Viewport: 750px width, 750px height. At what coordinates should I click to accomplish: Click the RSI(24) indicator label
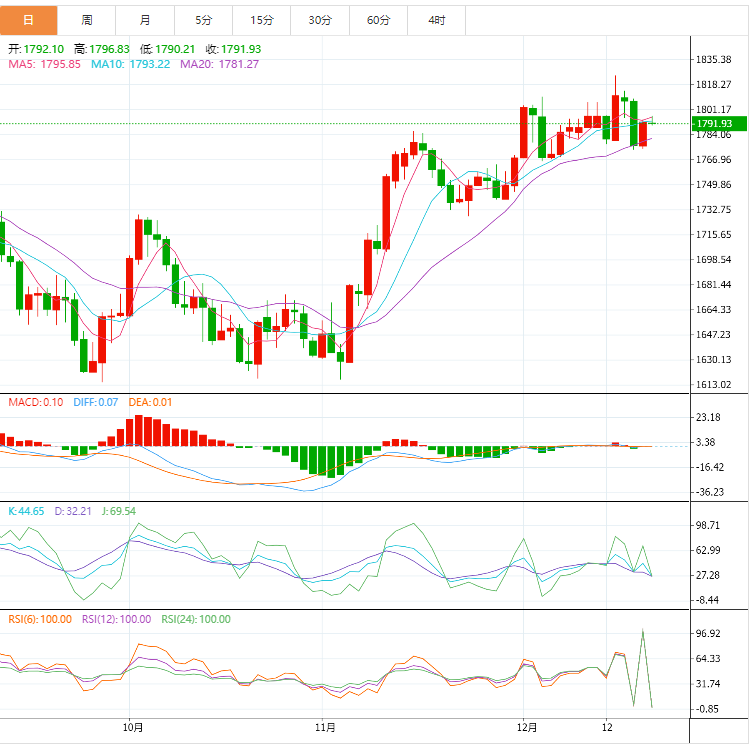click(195, 619)
